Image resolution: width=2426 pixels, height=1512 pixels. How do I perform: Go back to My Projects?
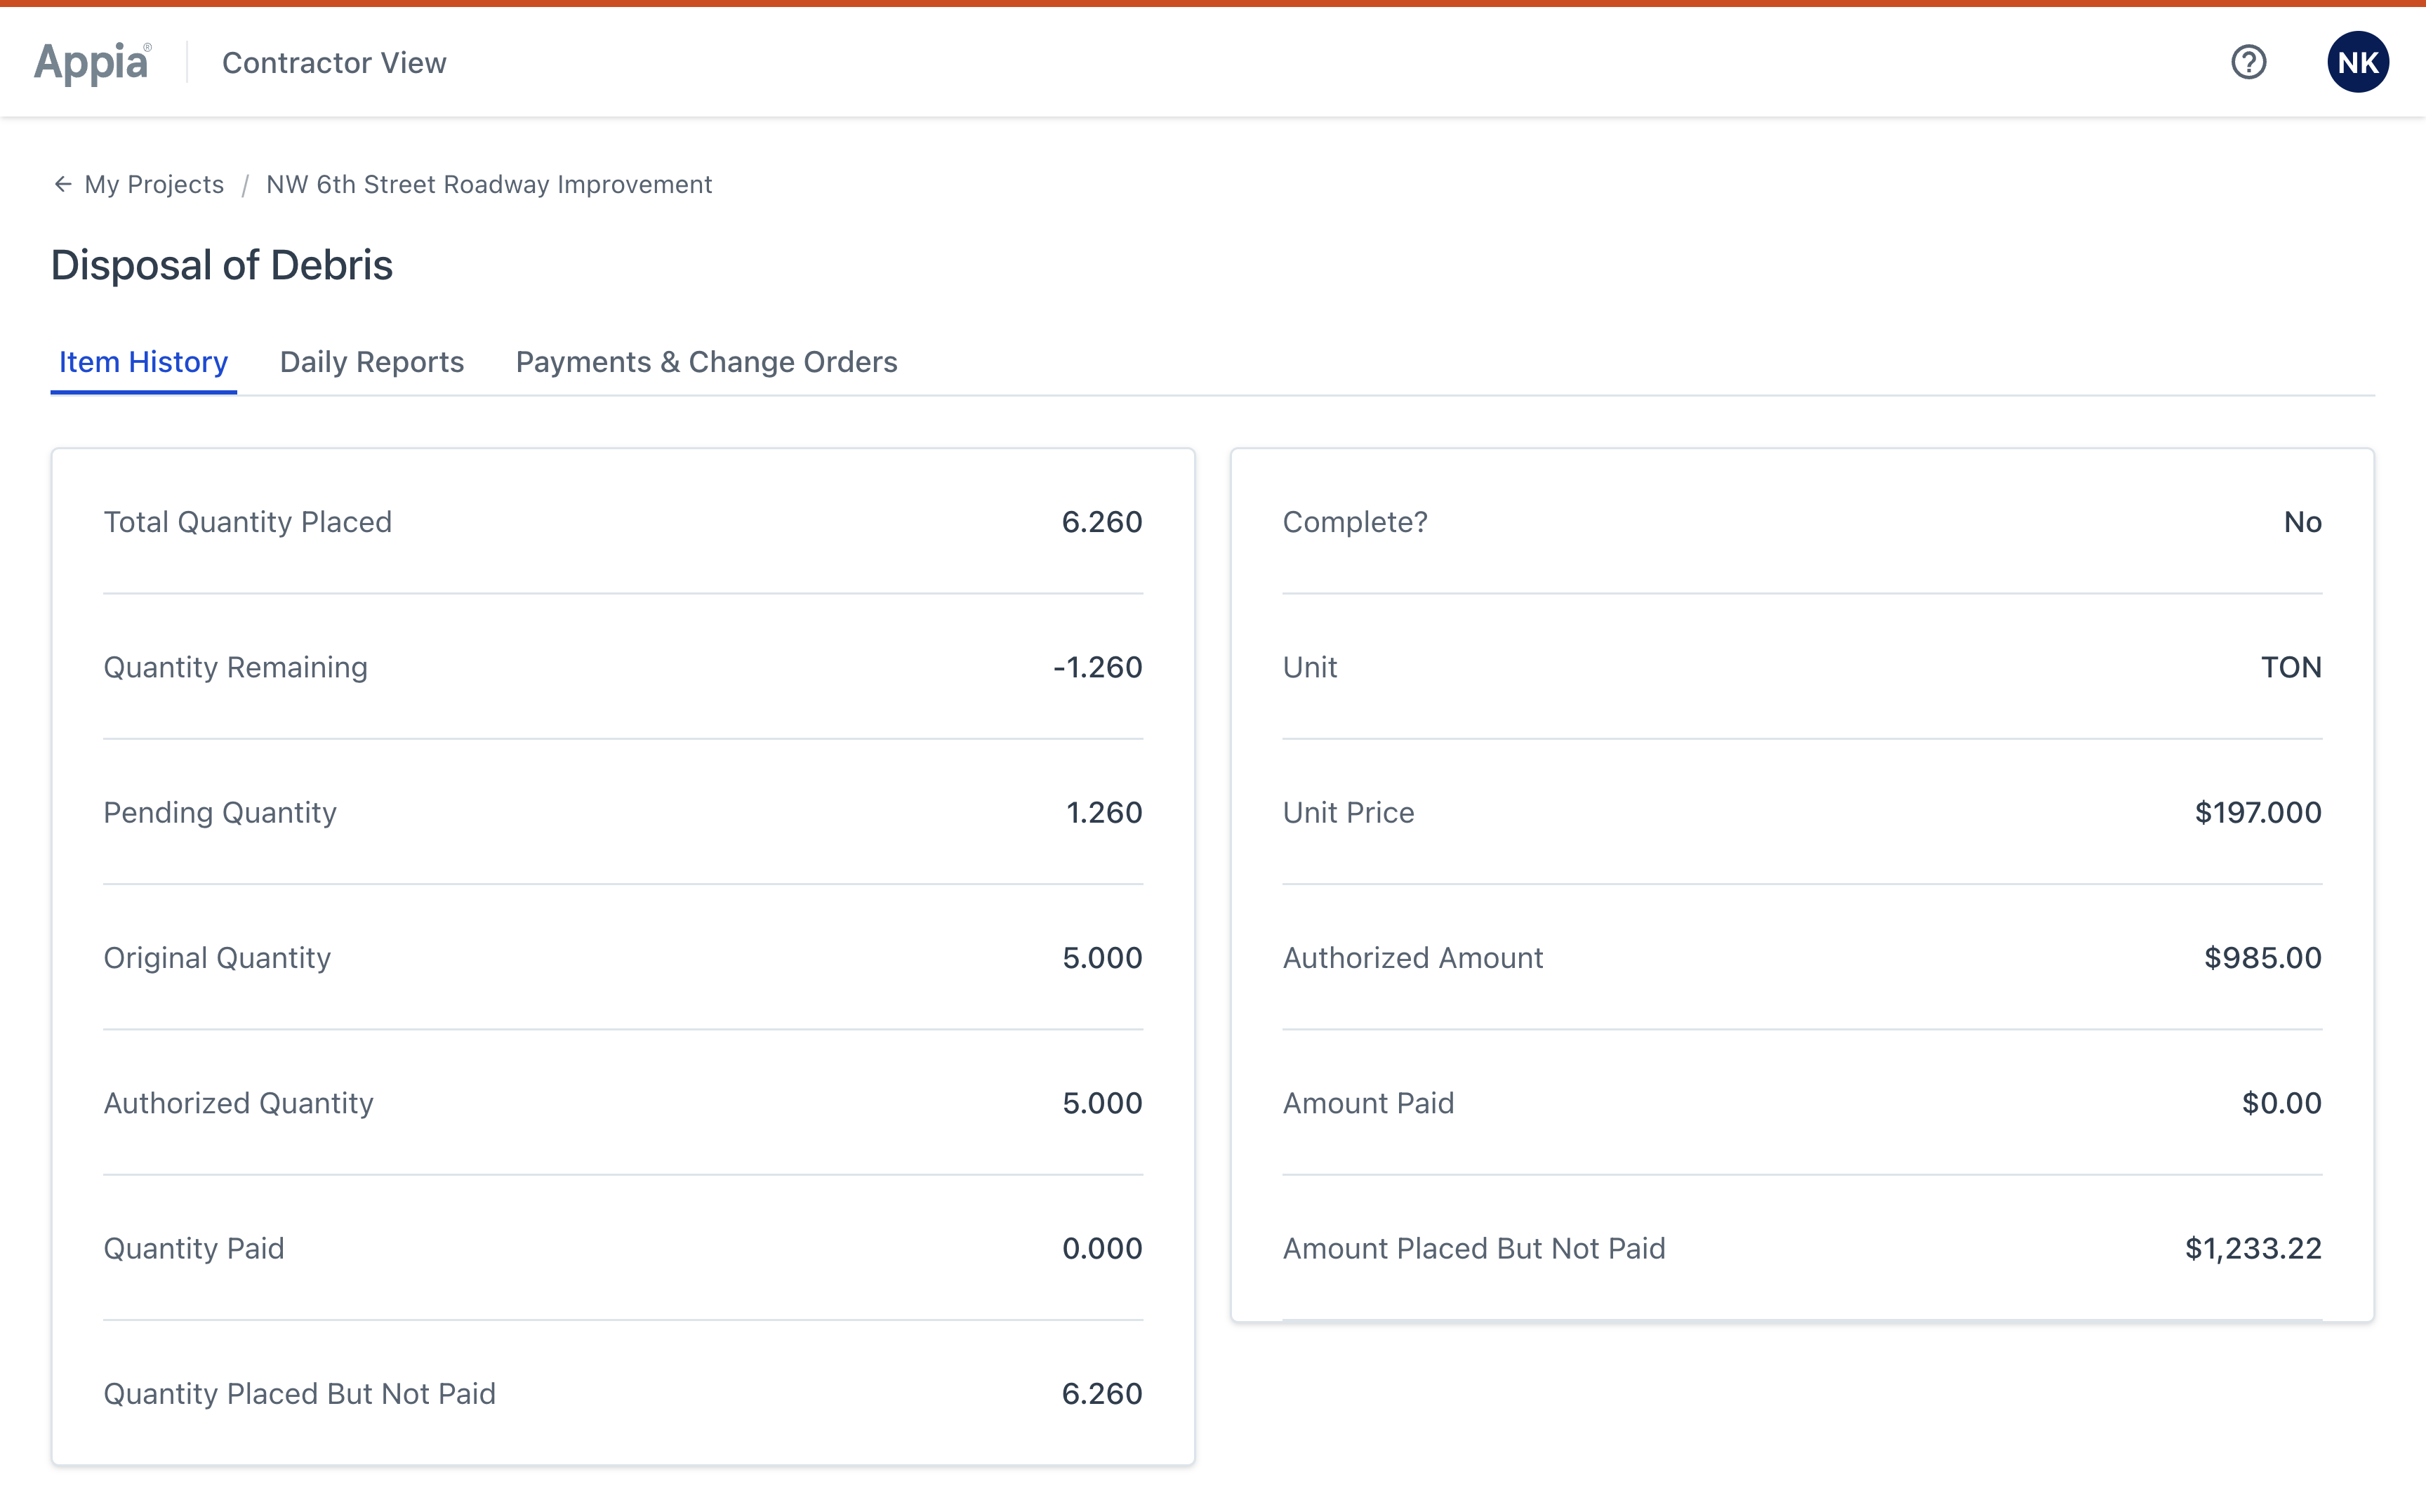[x=154, y=184]
